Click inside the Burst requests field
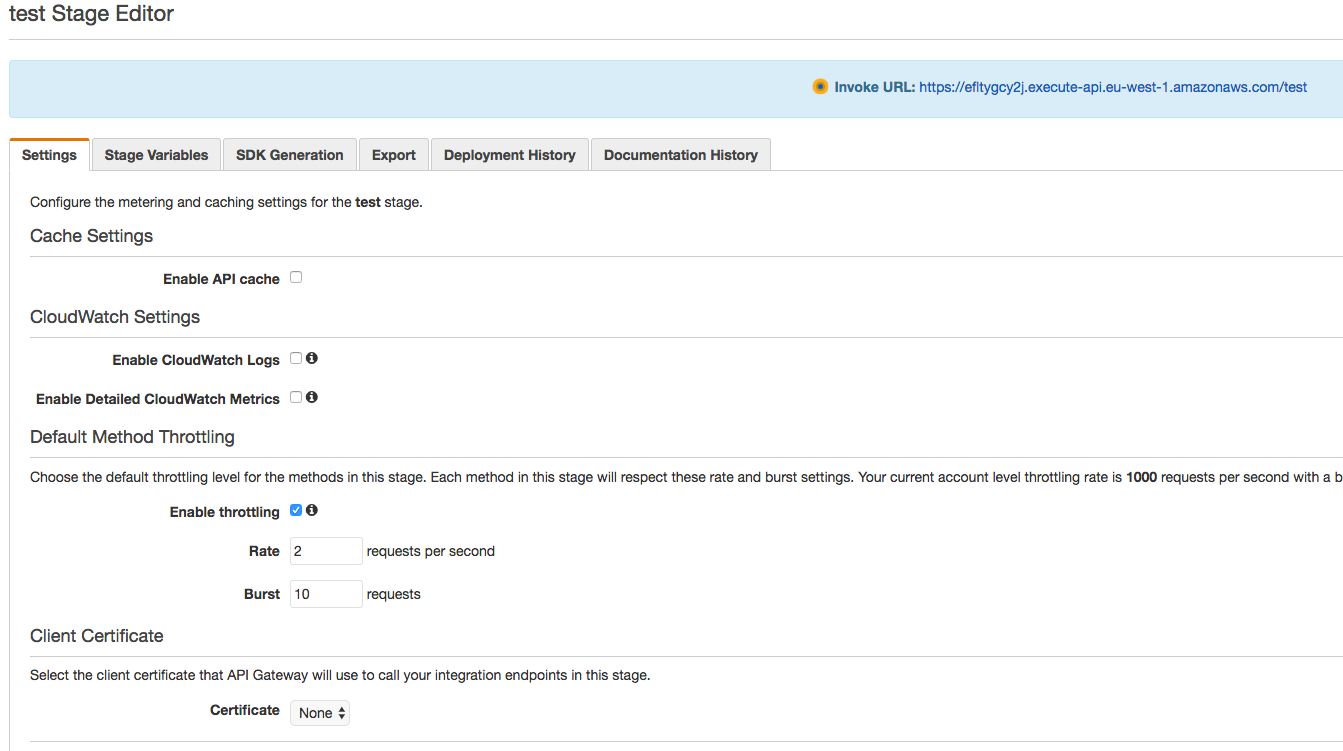 325,593
